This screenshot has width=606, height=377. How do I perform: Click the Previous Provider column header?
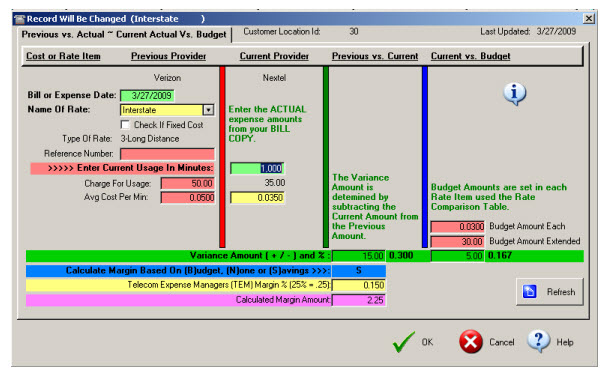[x=169, y=56]
